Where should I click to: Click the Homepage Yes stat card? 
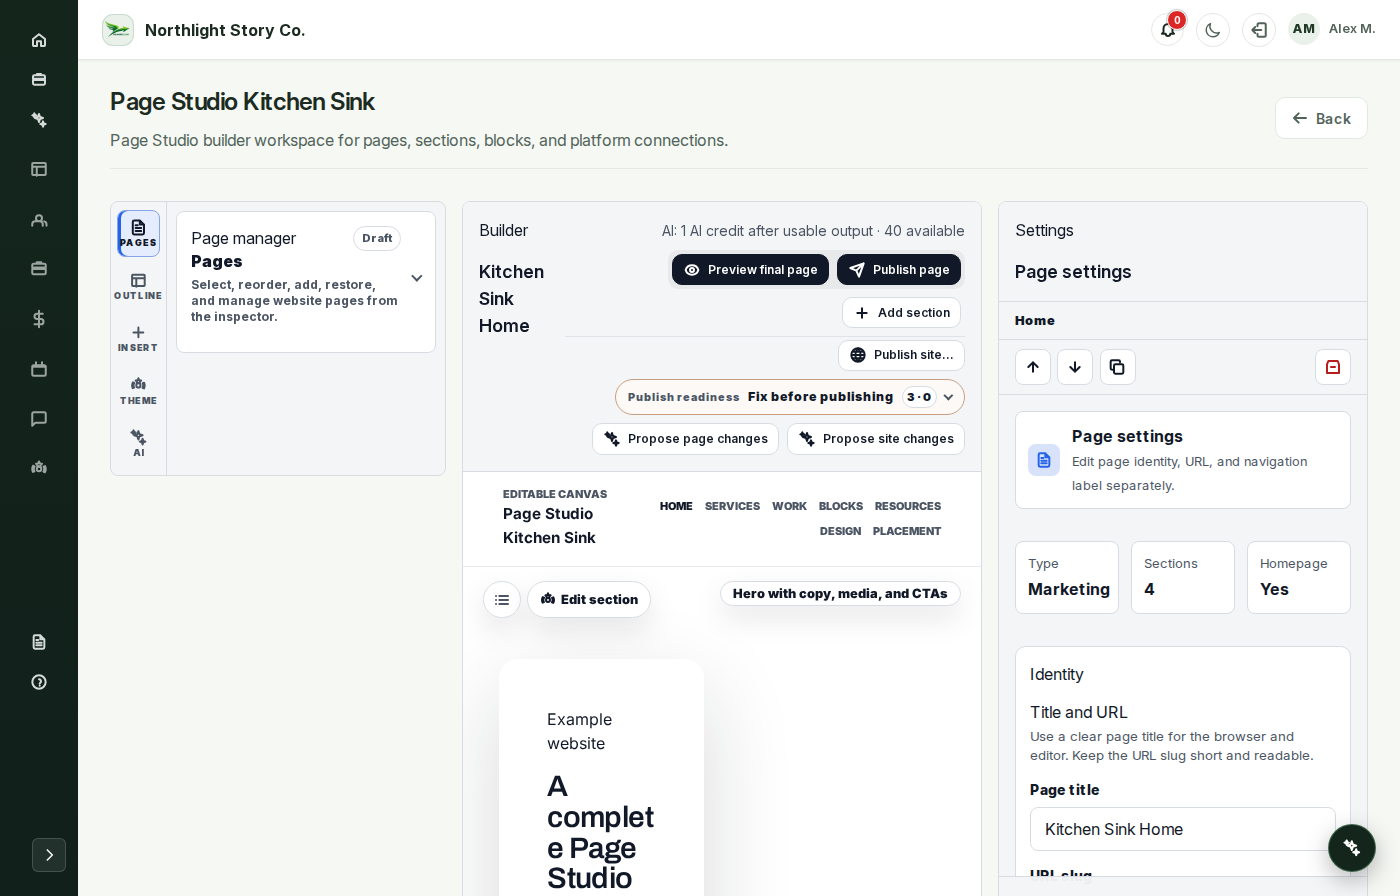(x=1299, y=578)
